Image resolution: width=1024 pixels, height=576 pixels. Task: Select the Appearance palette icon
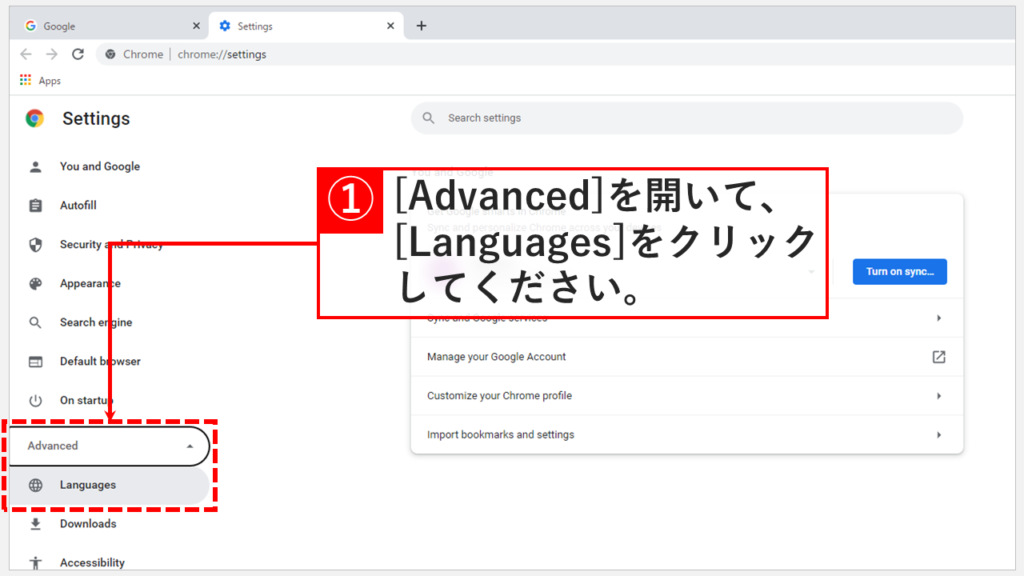coord(36,284)
